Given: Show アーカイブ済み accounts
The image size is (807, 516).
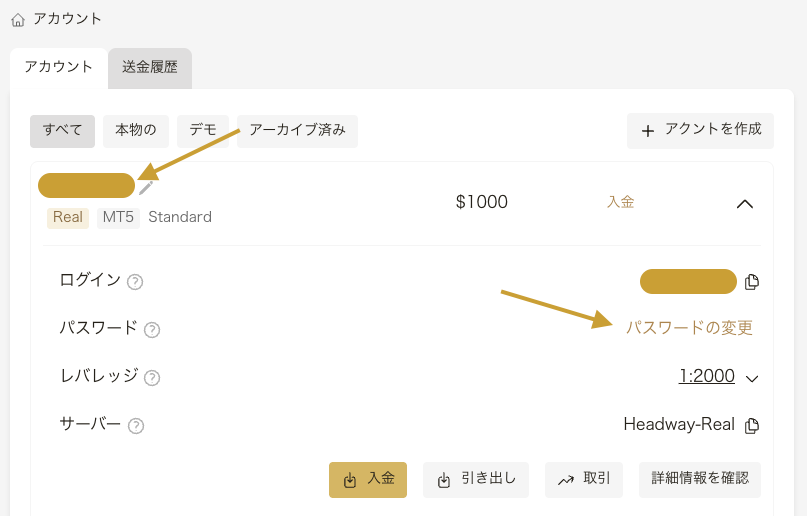Looking at the screenshot, I should (297, 131).
